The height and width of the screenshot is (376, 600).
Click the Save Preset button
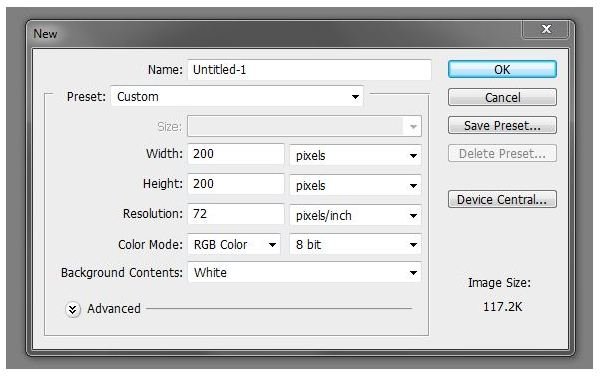point(502,125)
